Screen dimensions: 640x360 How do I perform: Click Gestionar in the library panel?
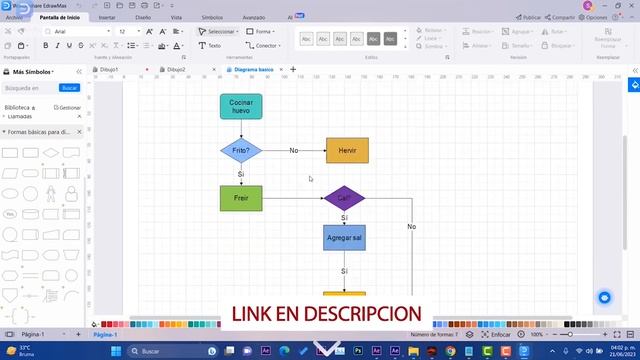[67, 108]
